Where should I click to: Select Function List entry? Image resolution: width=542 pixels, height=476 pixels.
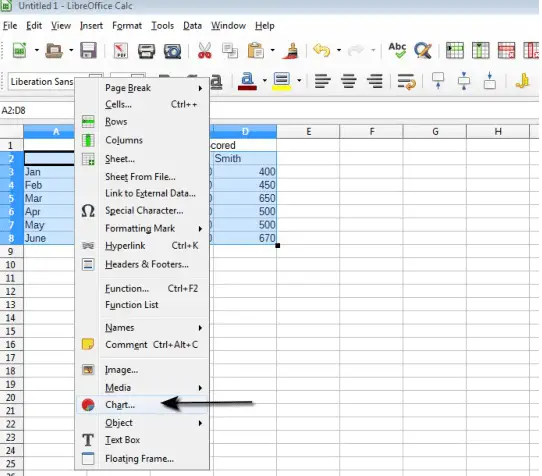[x=142, y=305]
